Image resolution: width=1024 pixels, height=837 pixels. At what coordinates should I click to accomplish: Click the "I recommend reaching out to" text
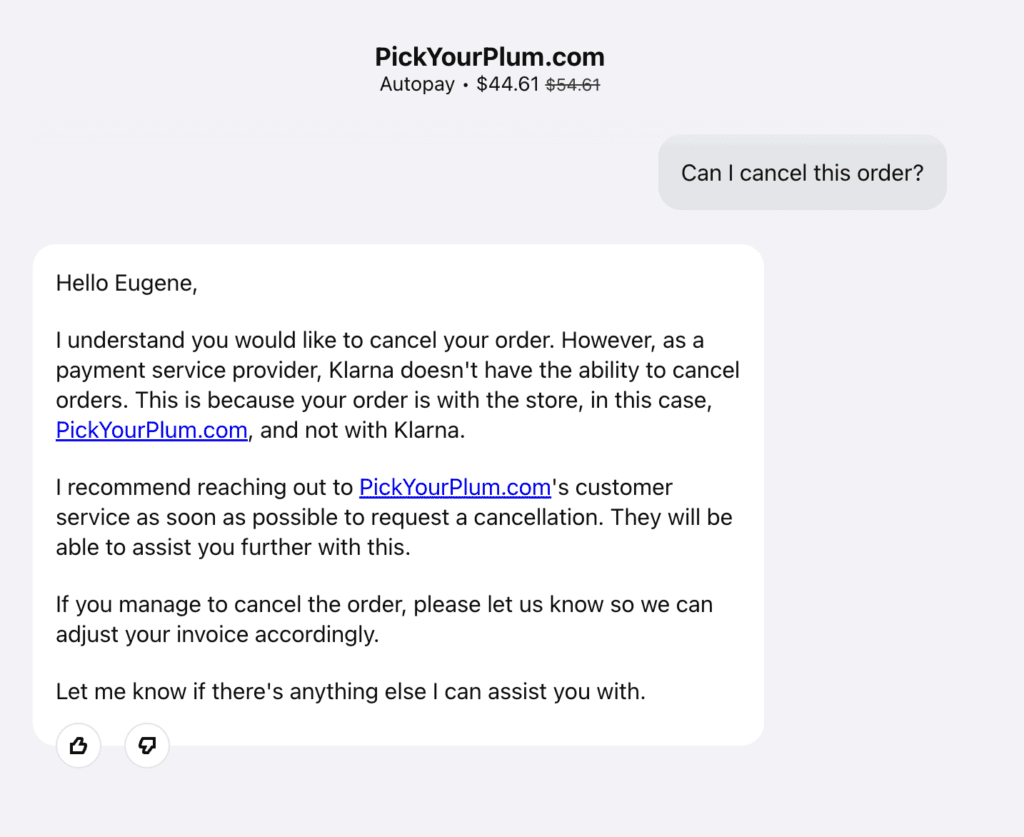pos(205,488)
